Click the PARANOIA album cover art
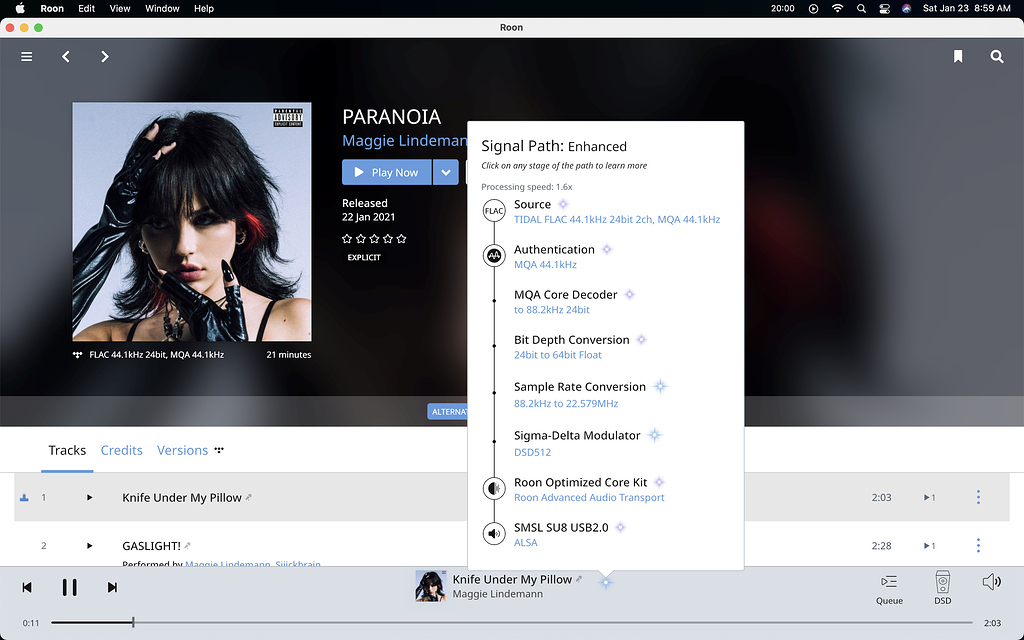This screenshot has height=640, width=1024. click(191, 221)
